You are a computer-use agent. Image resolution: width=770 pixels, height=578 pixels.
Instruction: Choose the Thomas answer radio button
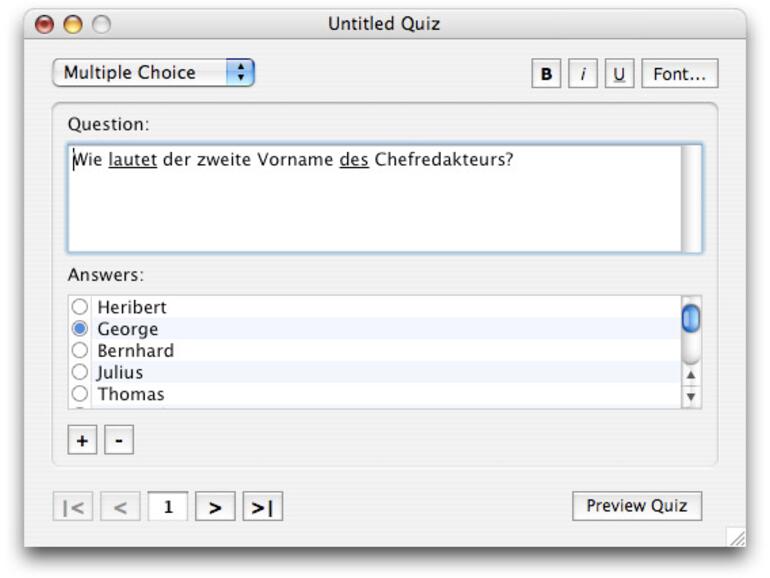pyautogui.click(x=80, y=394)
